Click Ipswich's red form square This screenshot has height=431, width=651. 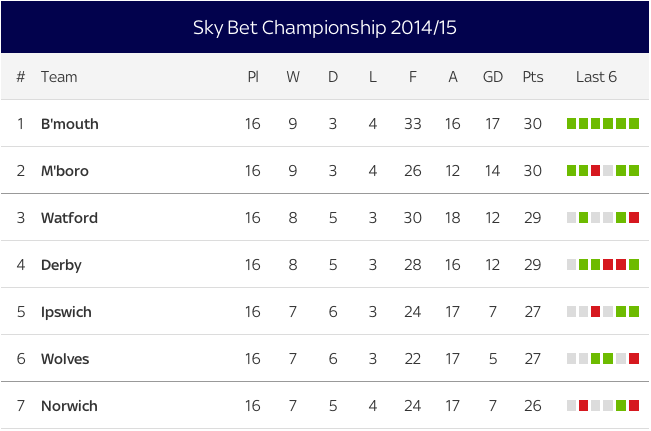click(596, 312)
